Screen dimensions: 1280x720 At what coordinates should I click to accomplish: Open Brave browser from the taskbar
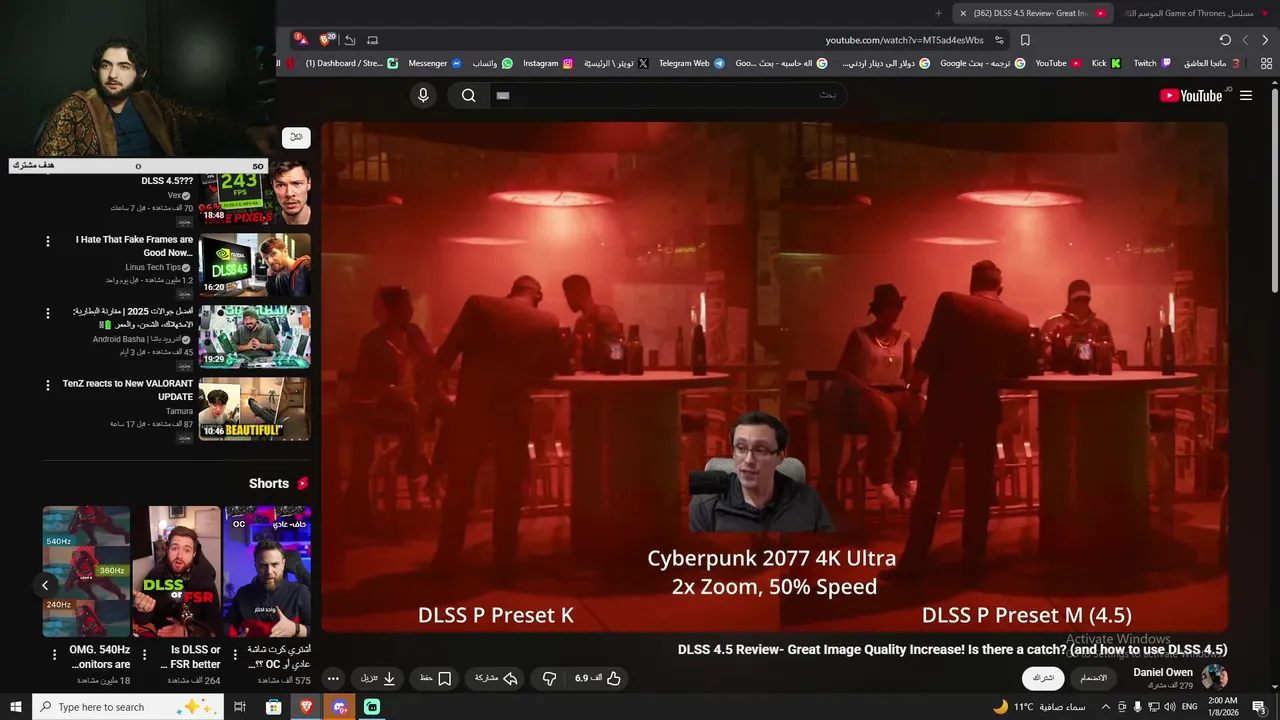(x=306, y=707)
